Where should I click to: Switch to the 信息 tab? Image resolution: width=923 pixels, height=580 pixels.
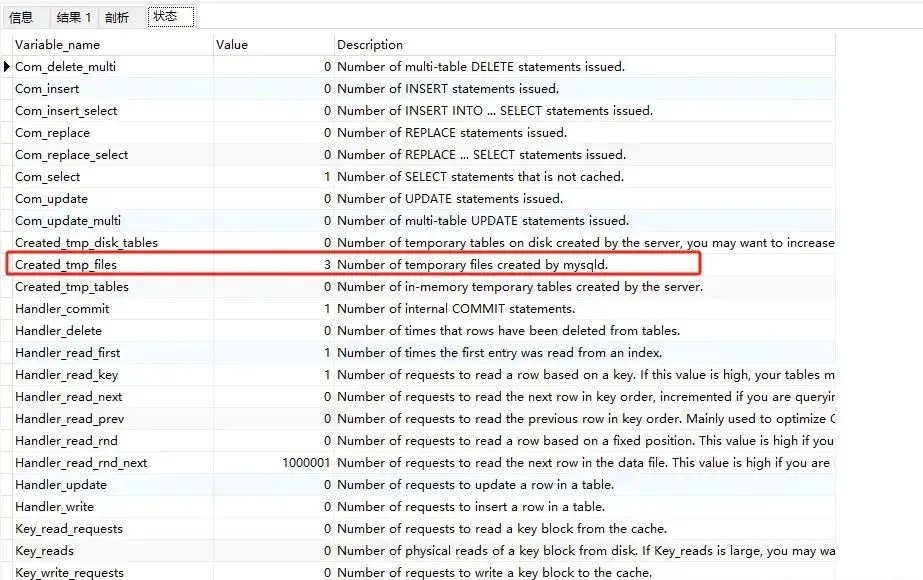(x=21, y=17)
